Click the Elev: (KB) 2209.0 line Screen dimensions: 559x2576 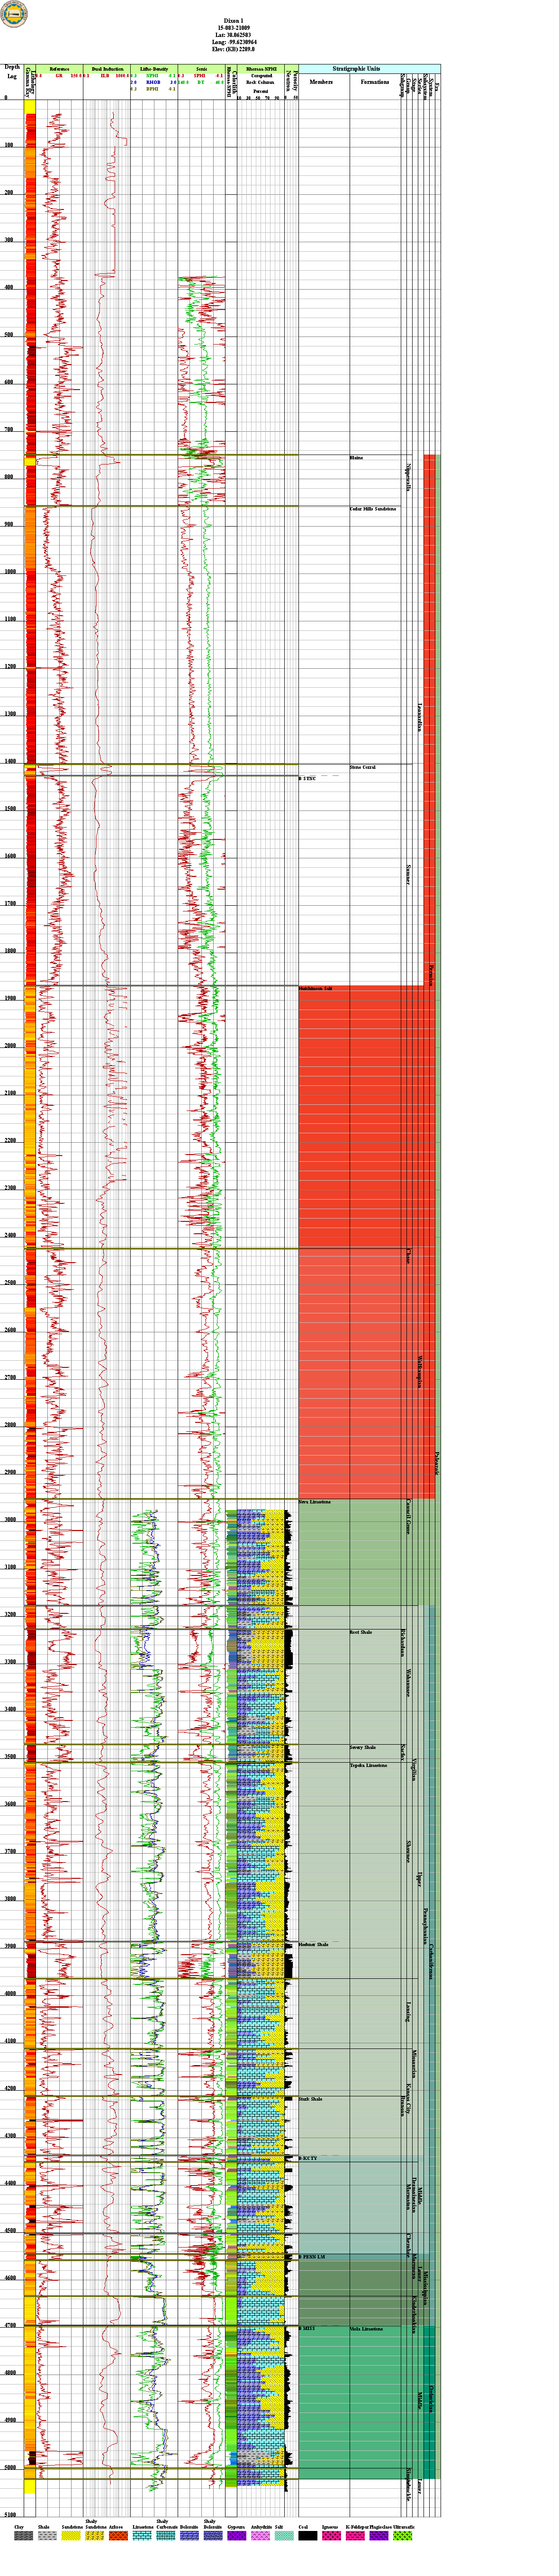coord(235,48)
